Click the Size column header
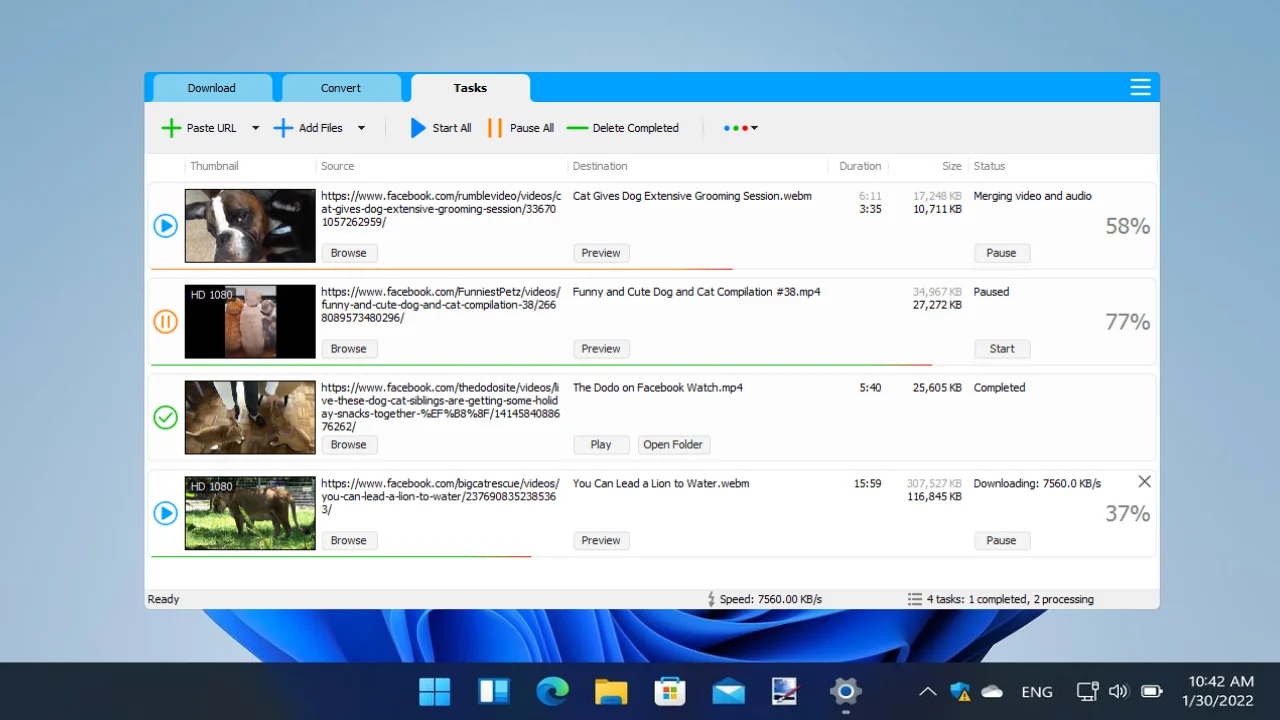The height and width of the screenshot is (720, 1280). coord(951,166)
